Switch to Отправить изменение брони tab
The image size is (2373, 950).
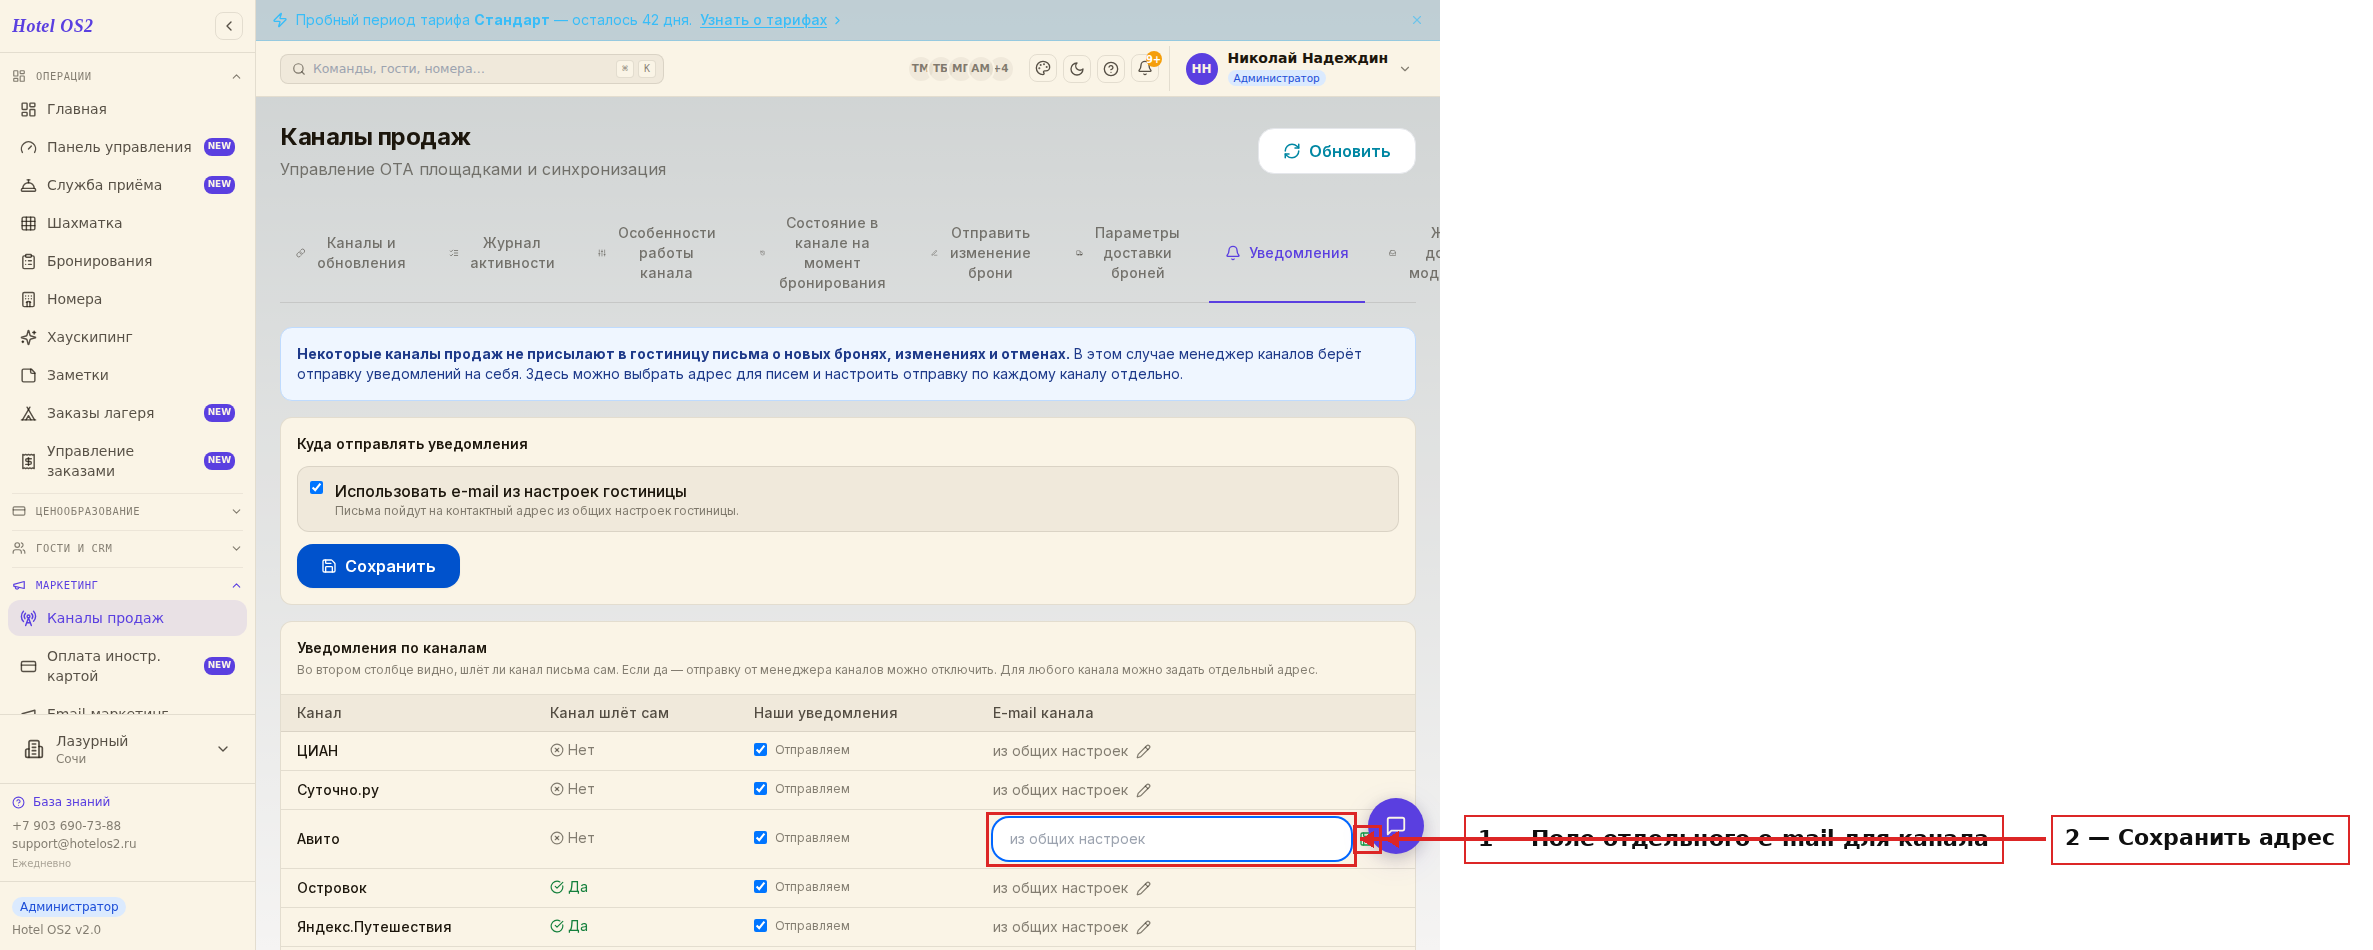981,253
